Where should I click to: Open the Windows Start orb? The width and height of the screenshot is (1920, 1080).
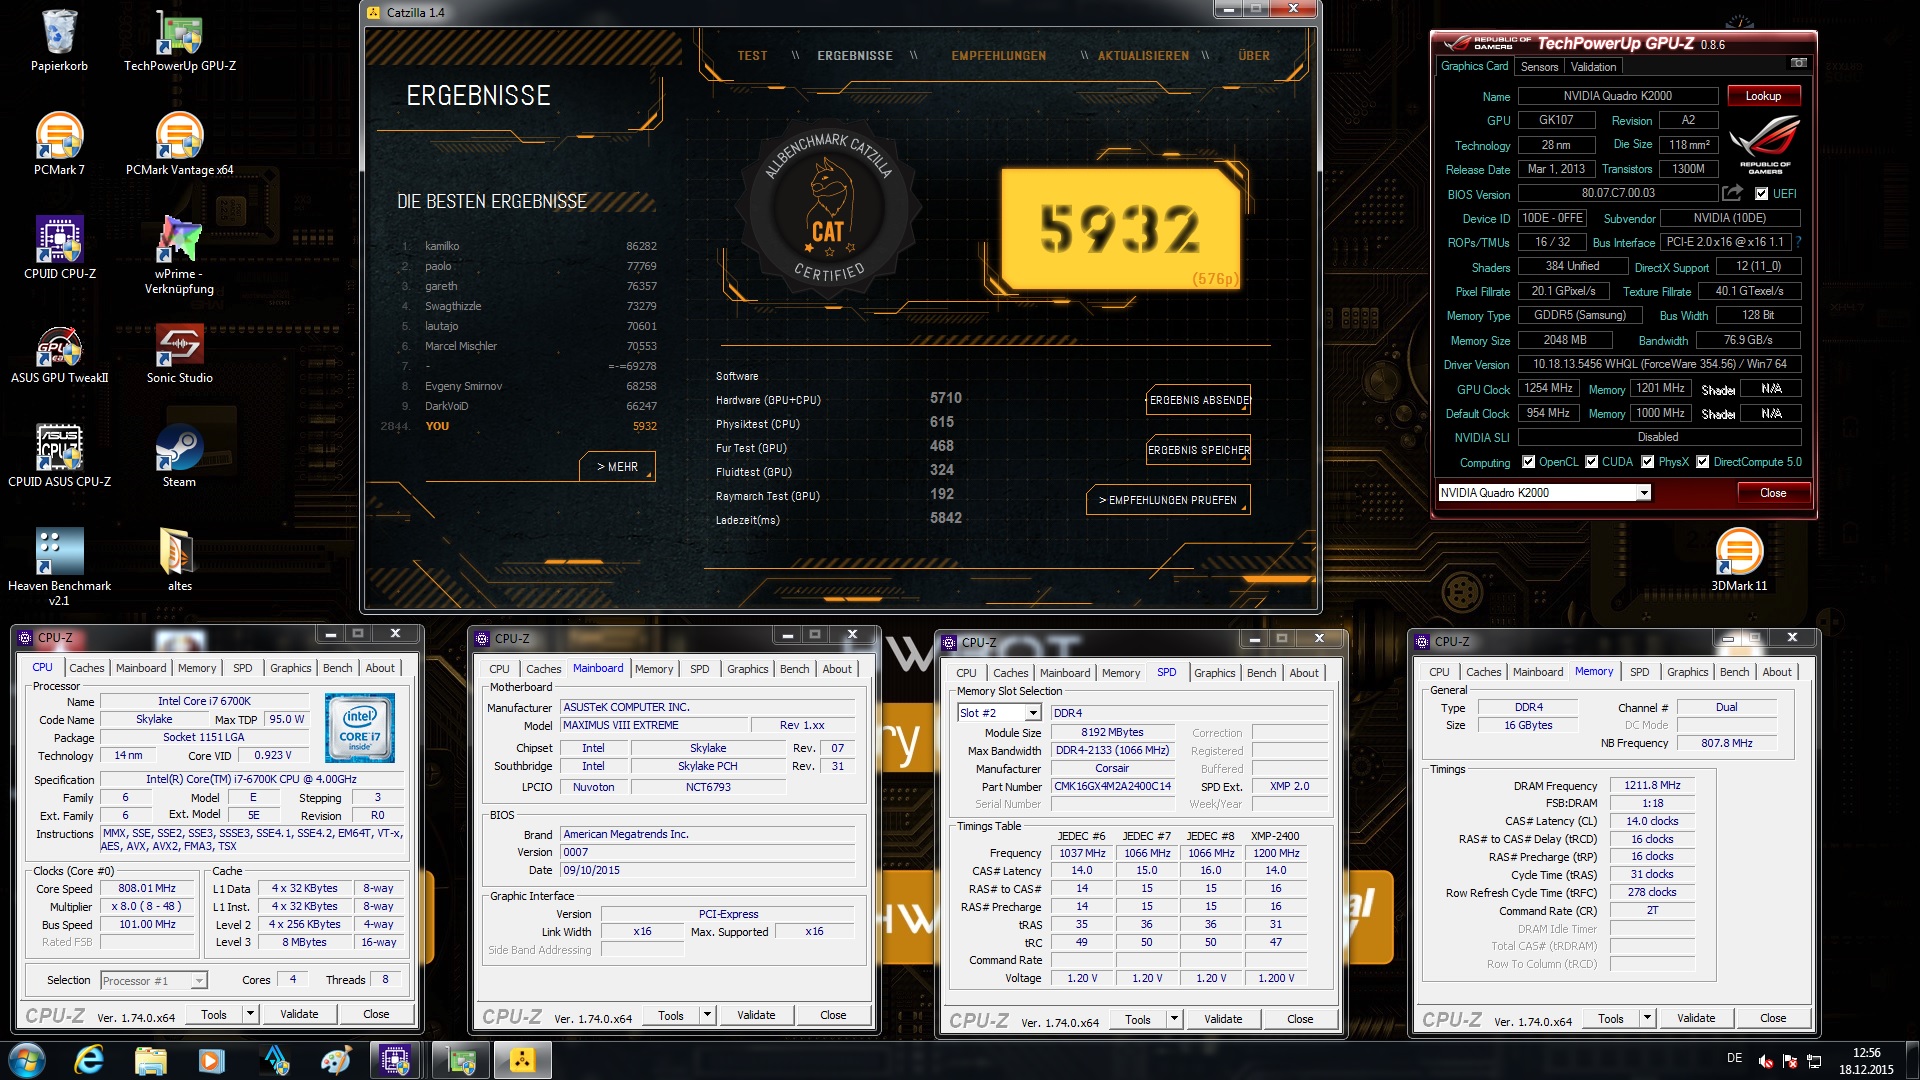point(26,1060)
